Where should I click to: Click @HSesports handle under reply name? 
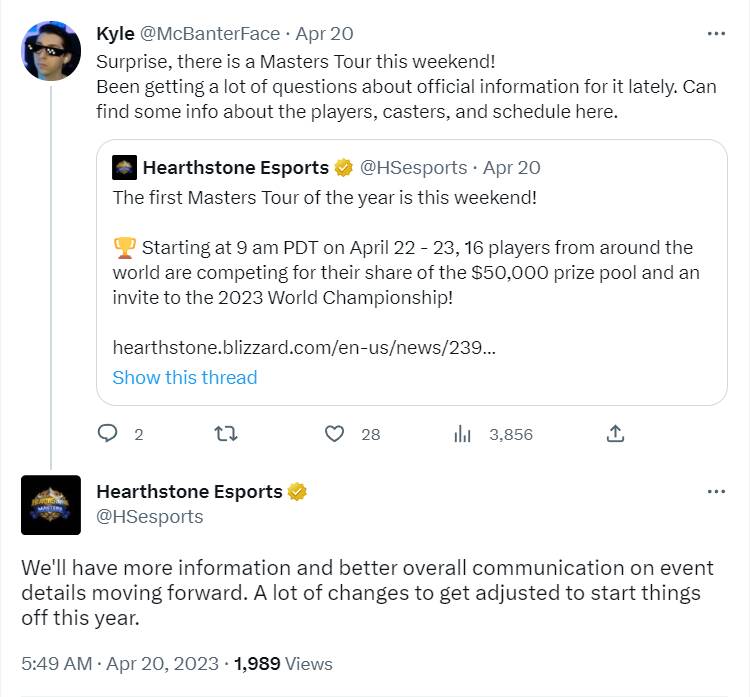(x=149, y=516)
